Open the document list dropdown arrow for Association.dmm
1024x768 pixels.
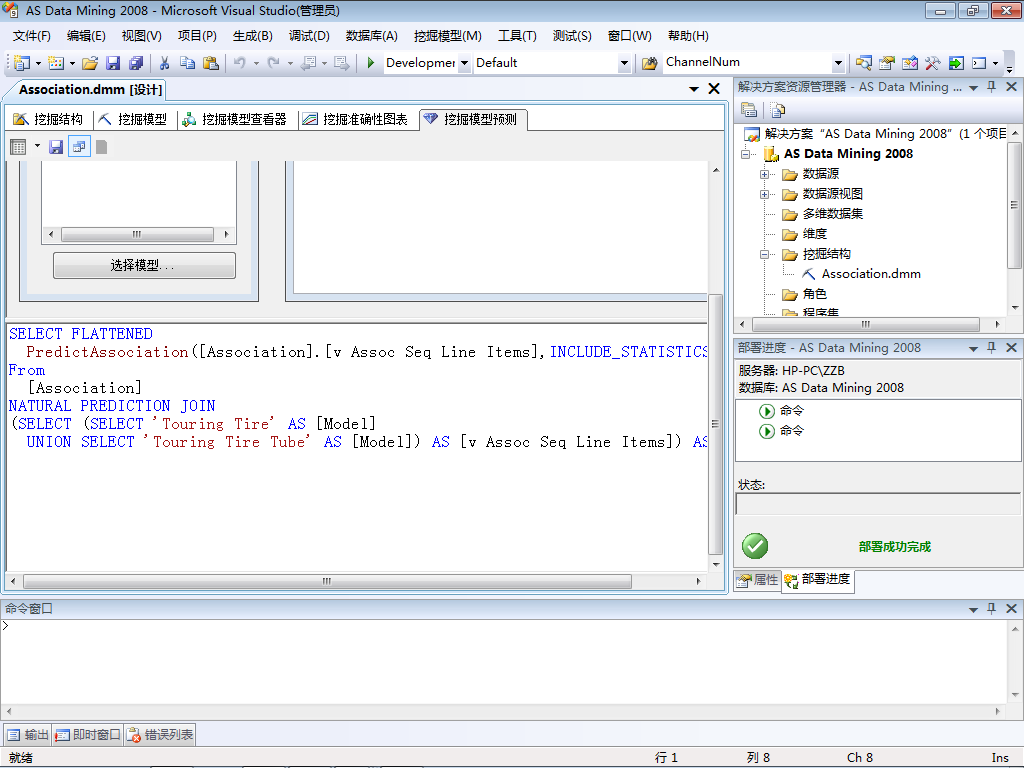[x=694, y=89]
